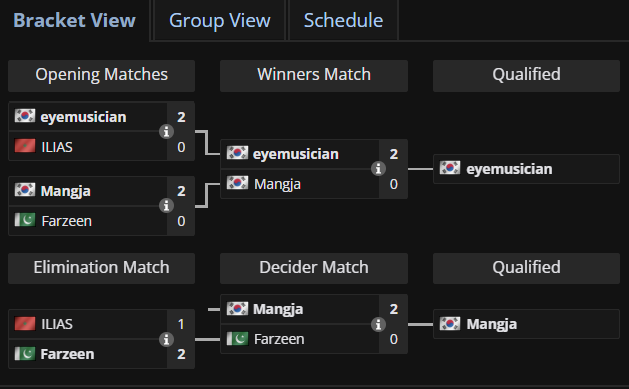
Task: Click Mangja name in Winners Match
Action: click(277, 184)
